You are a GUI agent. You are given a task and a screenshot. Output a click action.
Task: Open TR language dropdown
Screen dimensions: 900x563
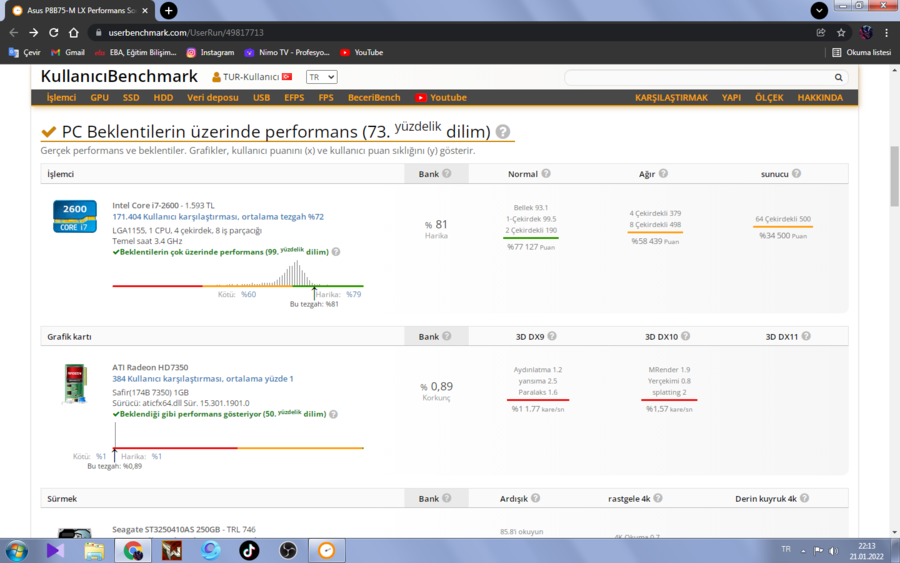tap(321, 77)
